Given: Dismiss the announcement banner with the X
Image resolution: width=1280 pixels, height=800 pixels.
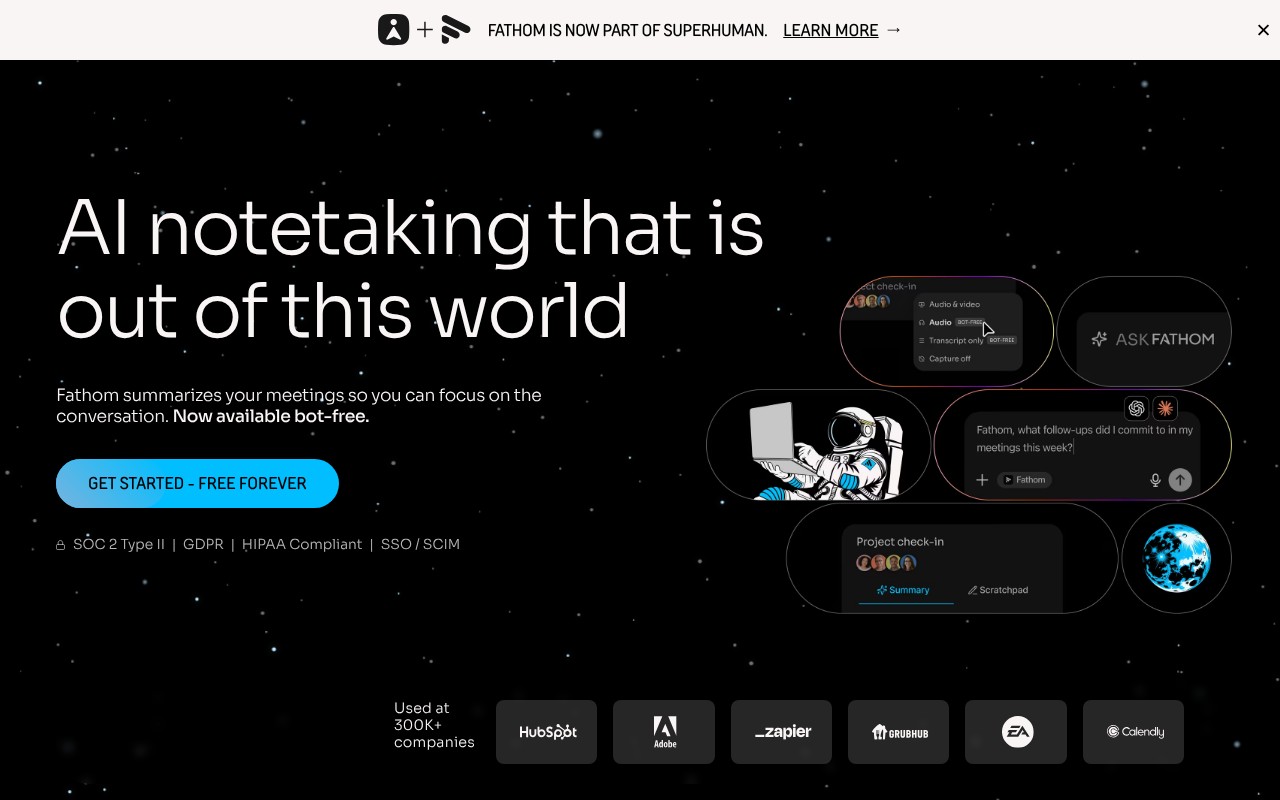Looking at the screenshot, I should click(x=1263, y=30).
